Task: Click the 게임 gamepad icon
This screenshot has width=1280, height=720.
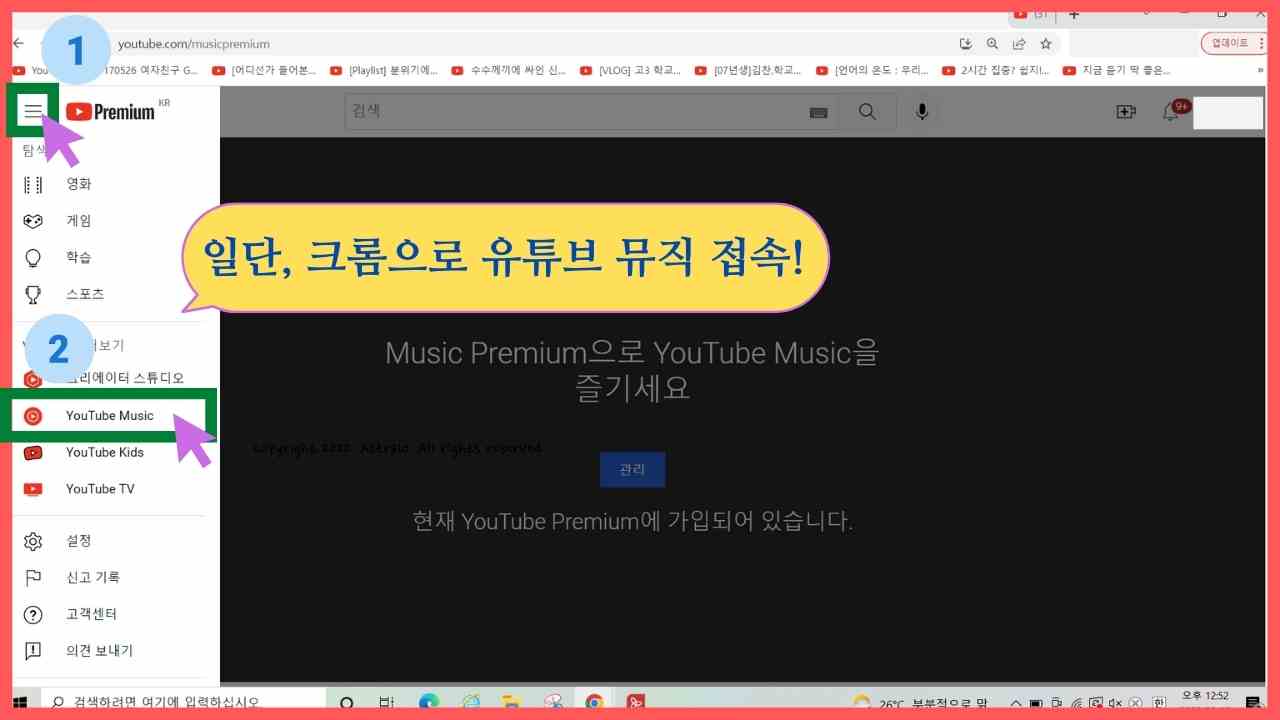Action: (x=33, y=221)
